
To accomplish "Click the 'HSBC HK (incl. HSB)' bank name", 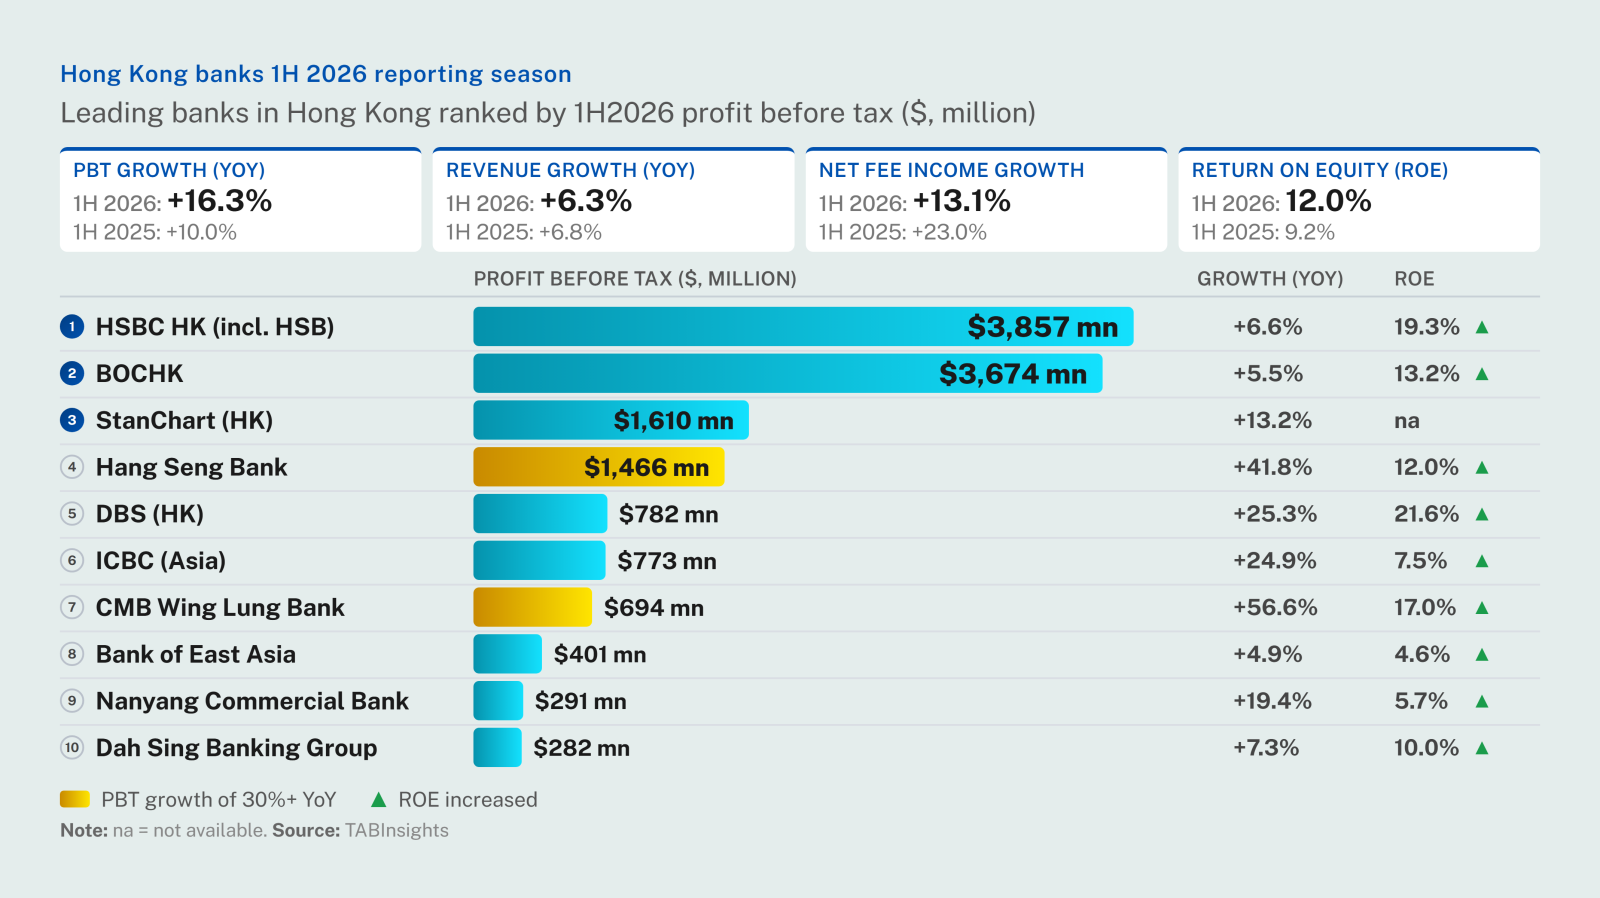I will point(215,327).
